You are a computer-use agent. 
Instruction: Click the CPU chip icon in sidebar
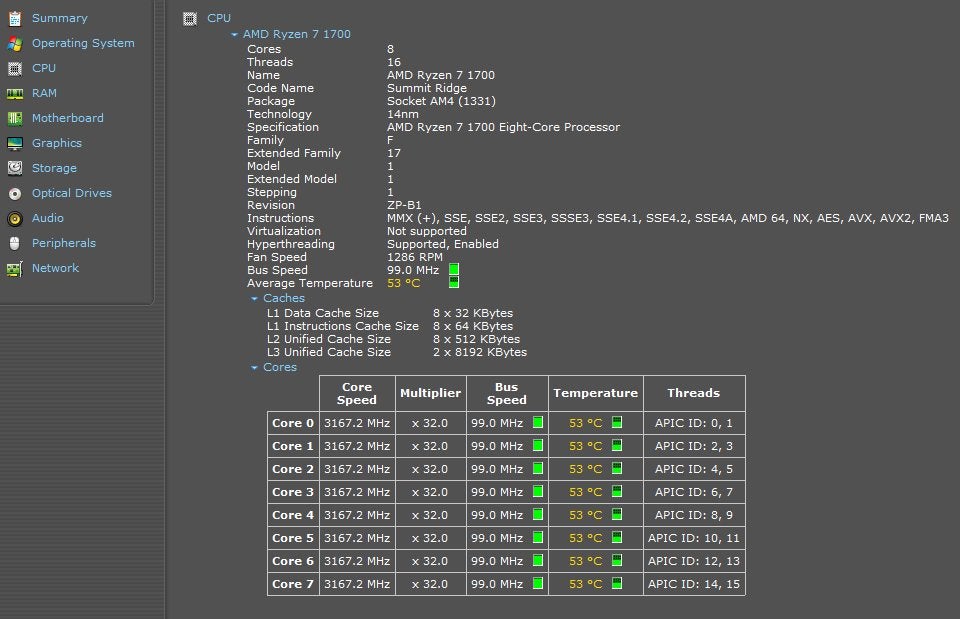tap(15, 69)
